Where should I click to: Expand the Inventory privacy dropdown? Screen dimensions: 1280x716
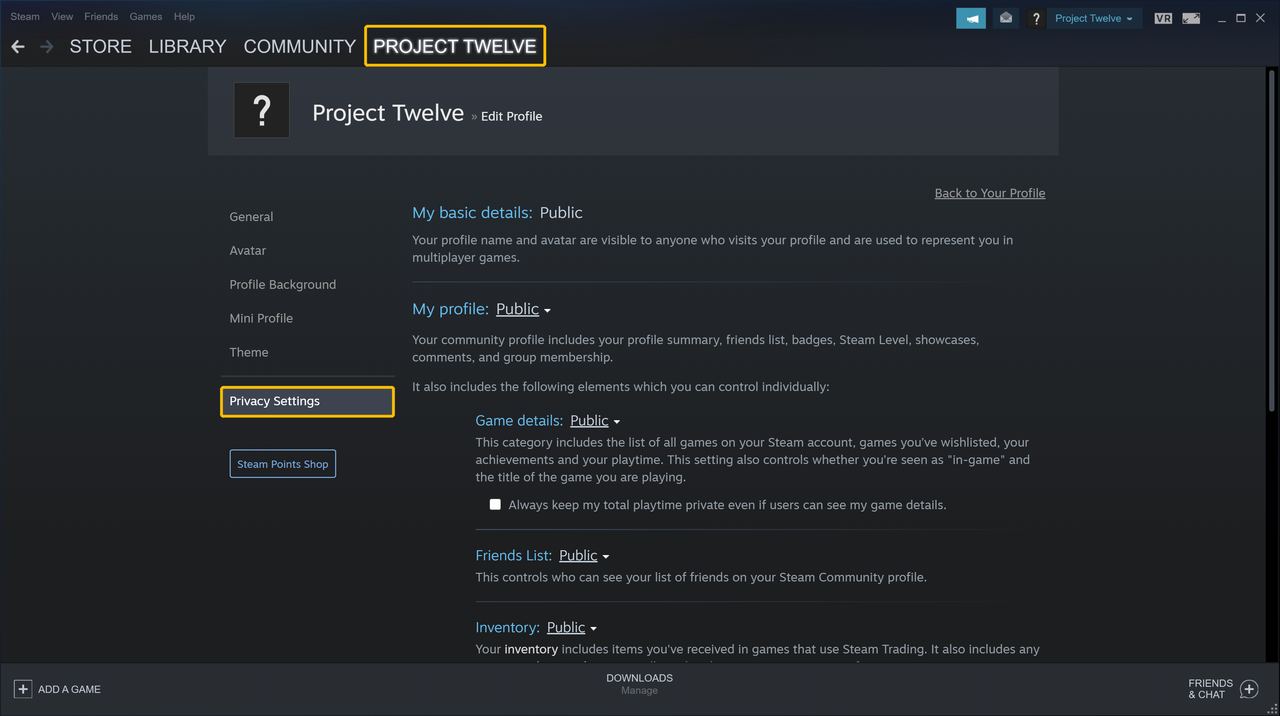(572, 628)
